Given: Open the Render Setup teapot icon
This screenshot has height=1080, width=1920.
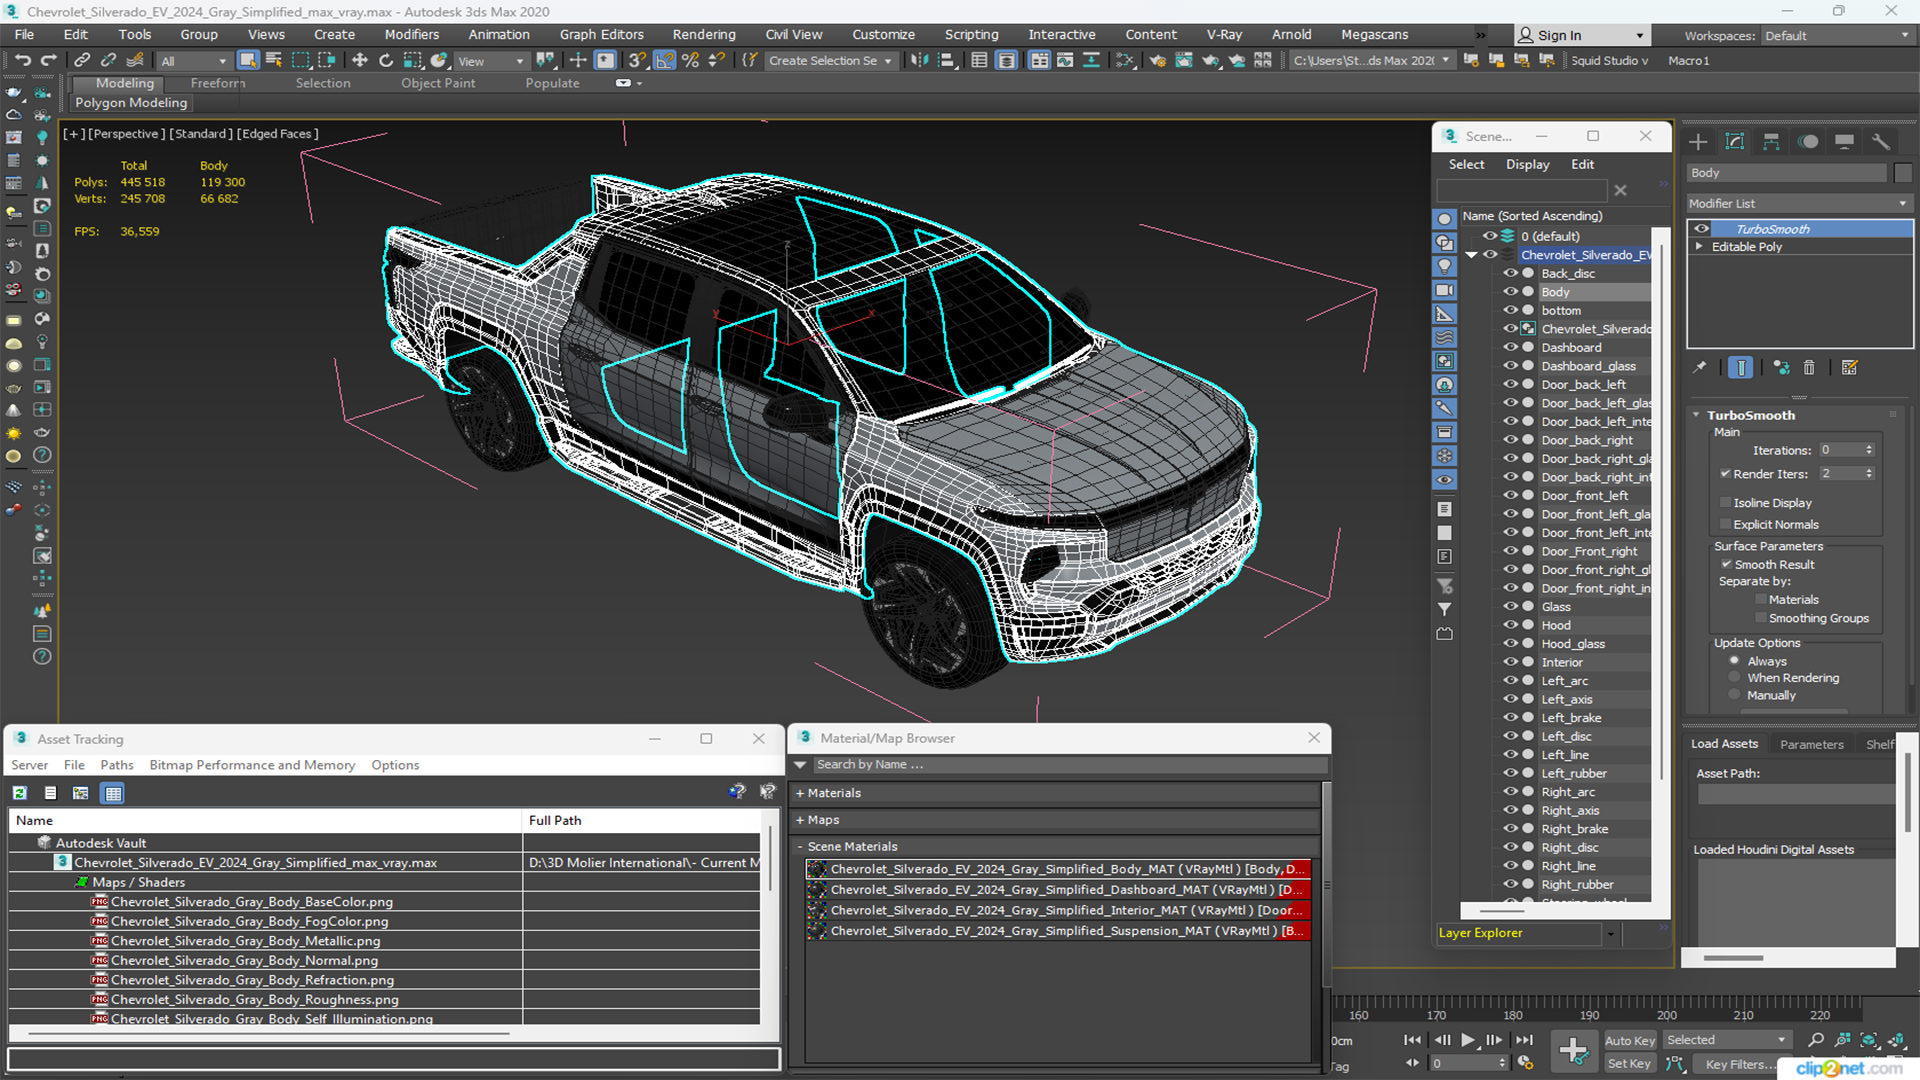Looking at the screenshot, I should pos(1158,61).
